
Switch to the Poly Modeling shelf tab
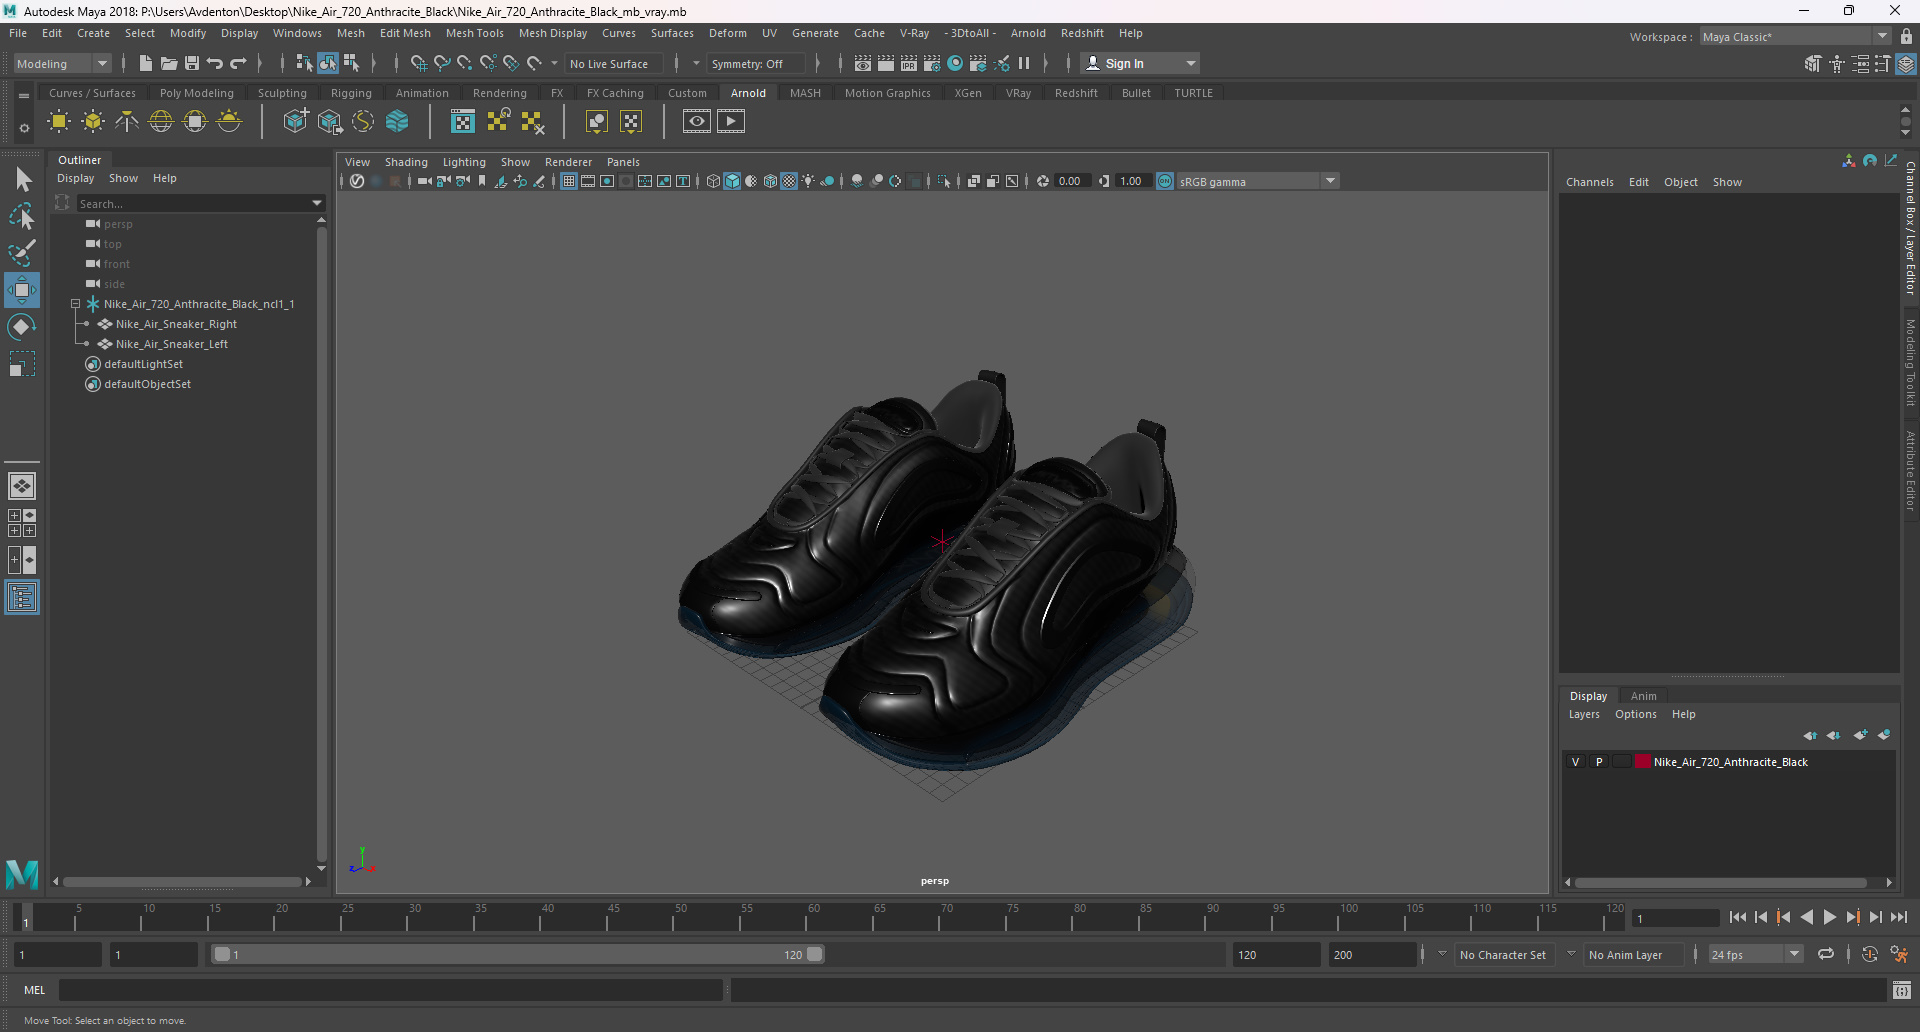(x=196, y=93)
